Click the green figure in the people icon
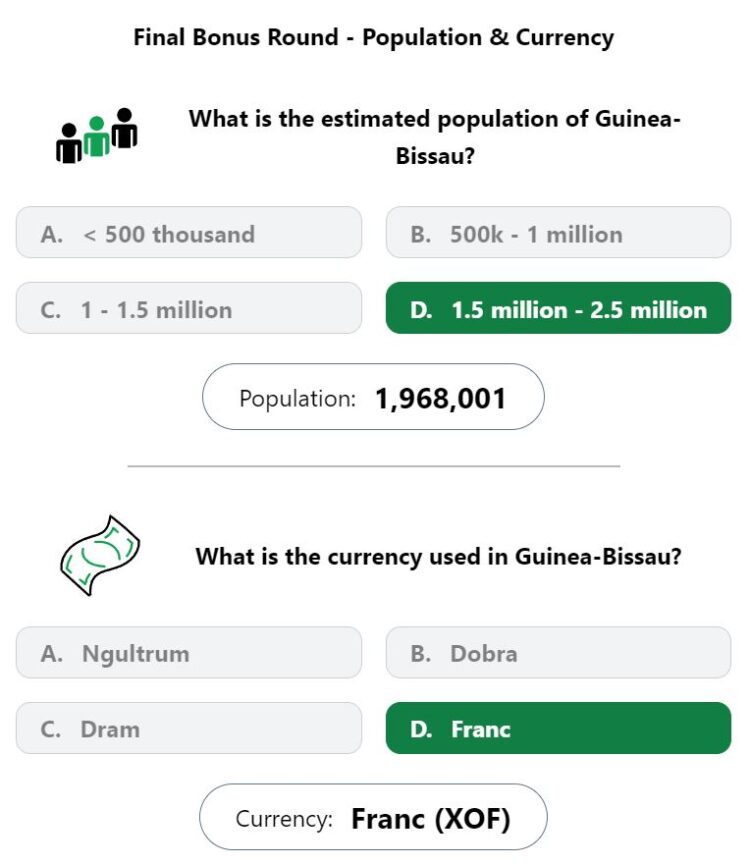The height and width of the screenshot is (864, 750). [x=97, y=137]
